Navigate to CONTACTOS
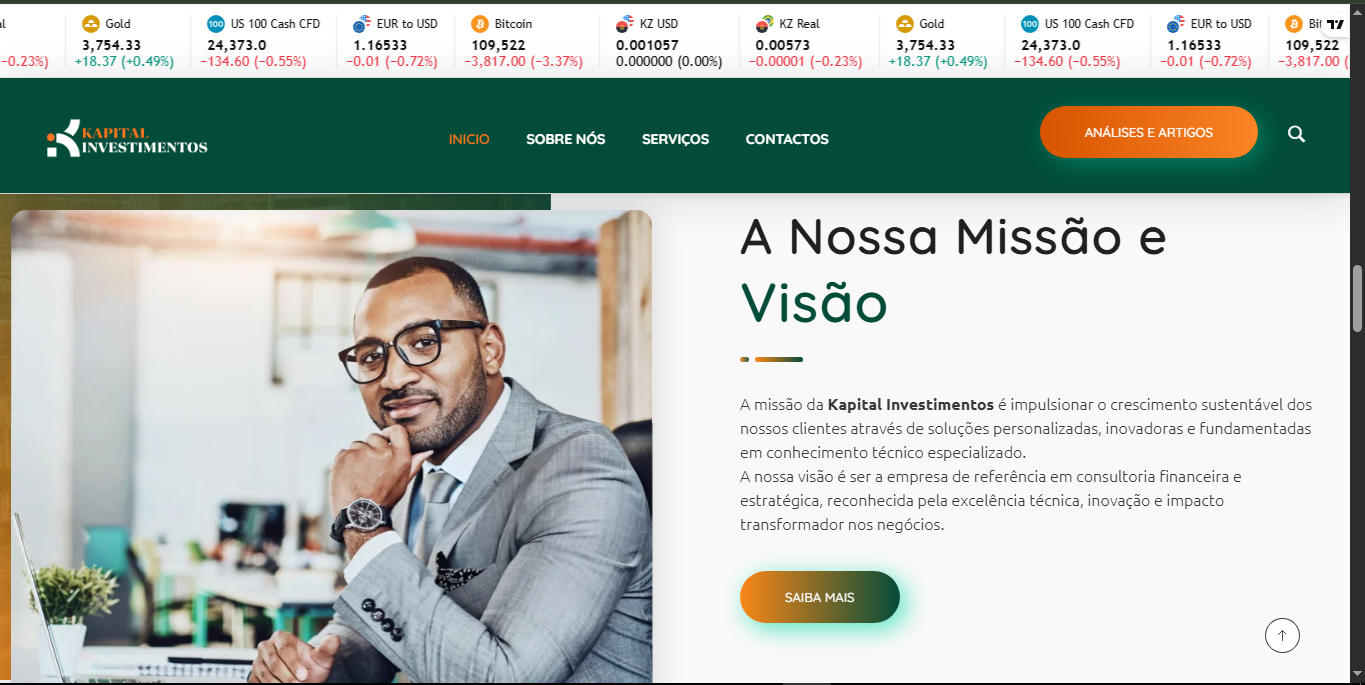 click(x=787, y=139)
